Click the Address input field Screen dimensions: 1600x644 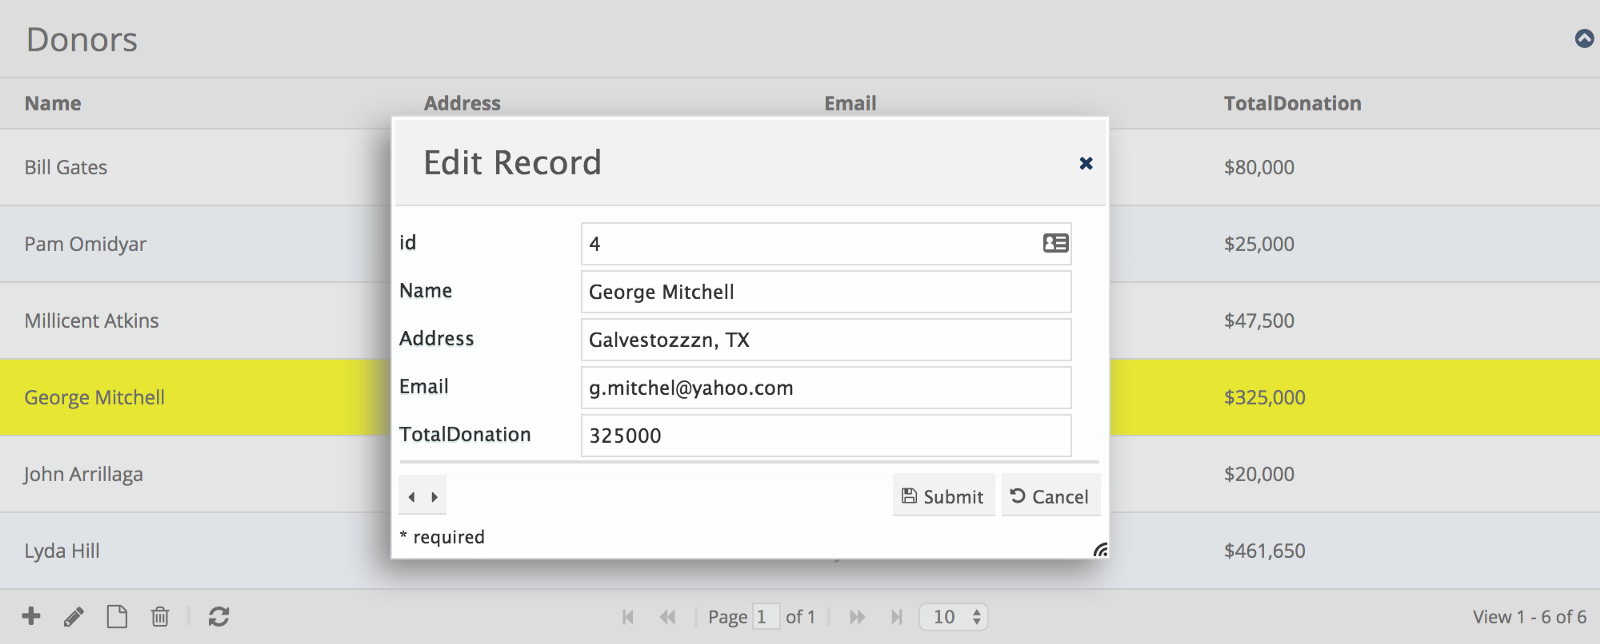[x=825, y=340]
